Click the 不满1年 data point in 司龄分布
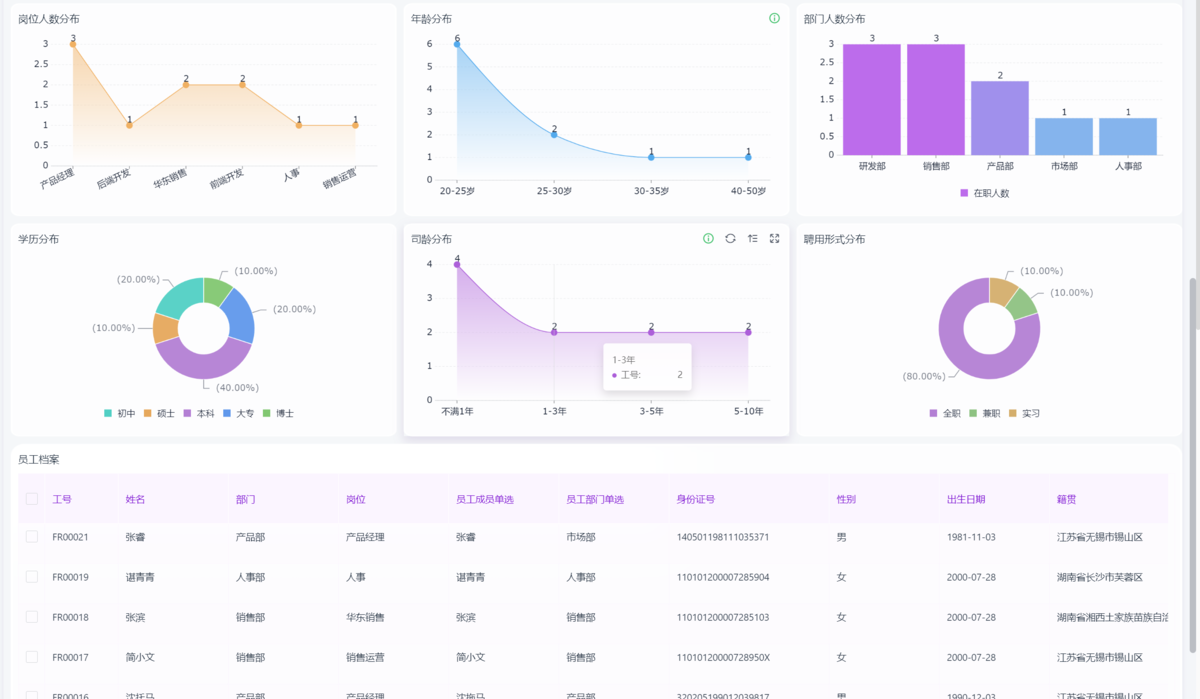Viewport: 1200px width, 699px height. click(457, 264)
